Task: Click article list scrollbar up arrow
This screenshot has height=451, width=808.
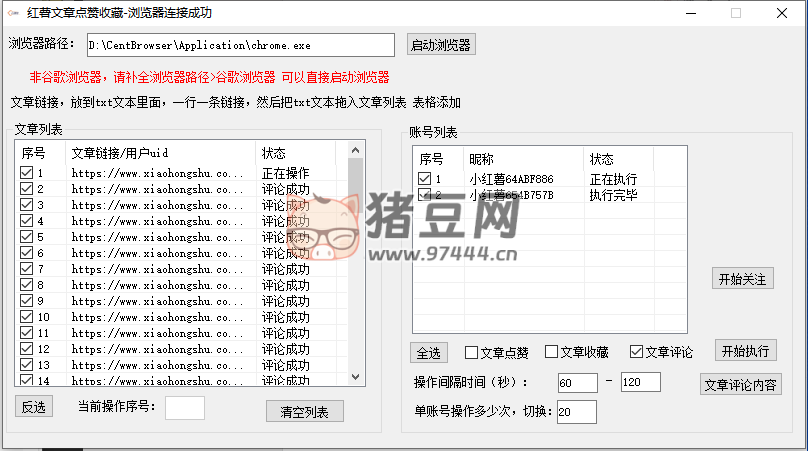Action: pos(355,151)
